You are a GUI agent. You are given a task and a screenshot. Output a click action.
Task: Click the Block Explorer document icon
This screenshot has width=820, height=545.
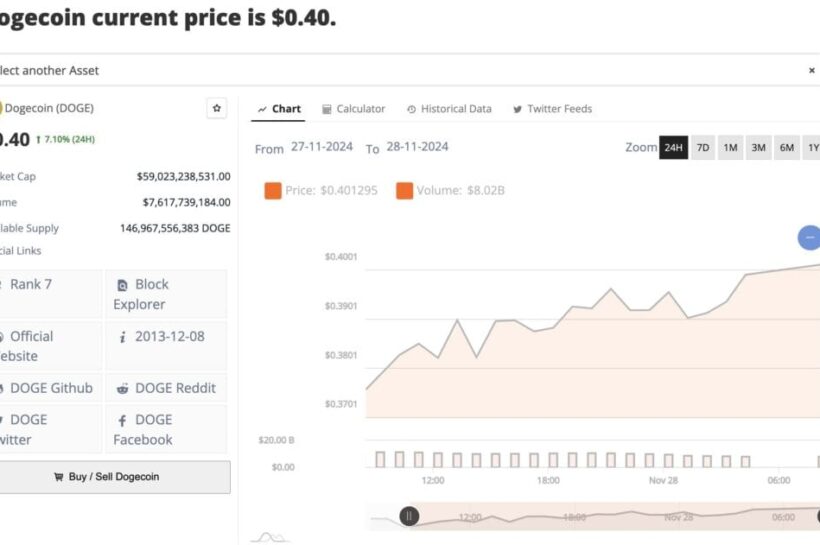coord(122,285)
